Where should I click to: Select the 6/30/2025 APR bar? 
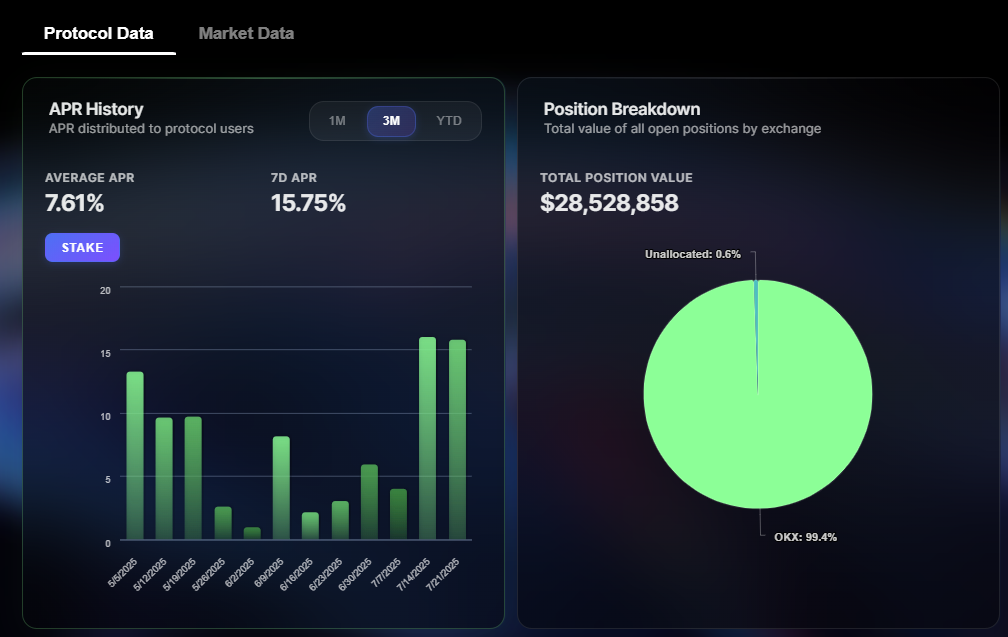[369, 502]
